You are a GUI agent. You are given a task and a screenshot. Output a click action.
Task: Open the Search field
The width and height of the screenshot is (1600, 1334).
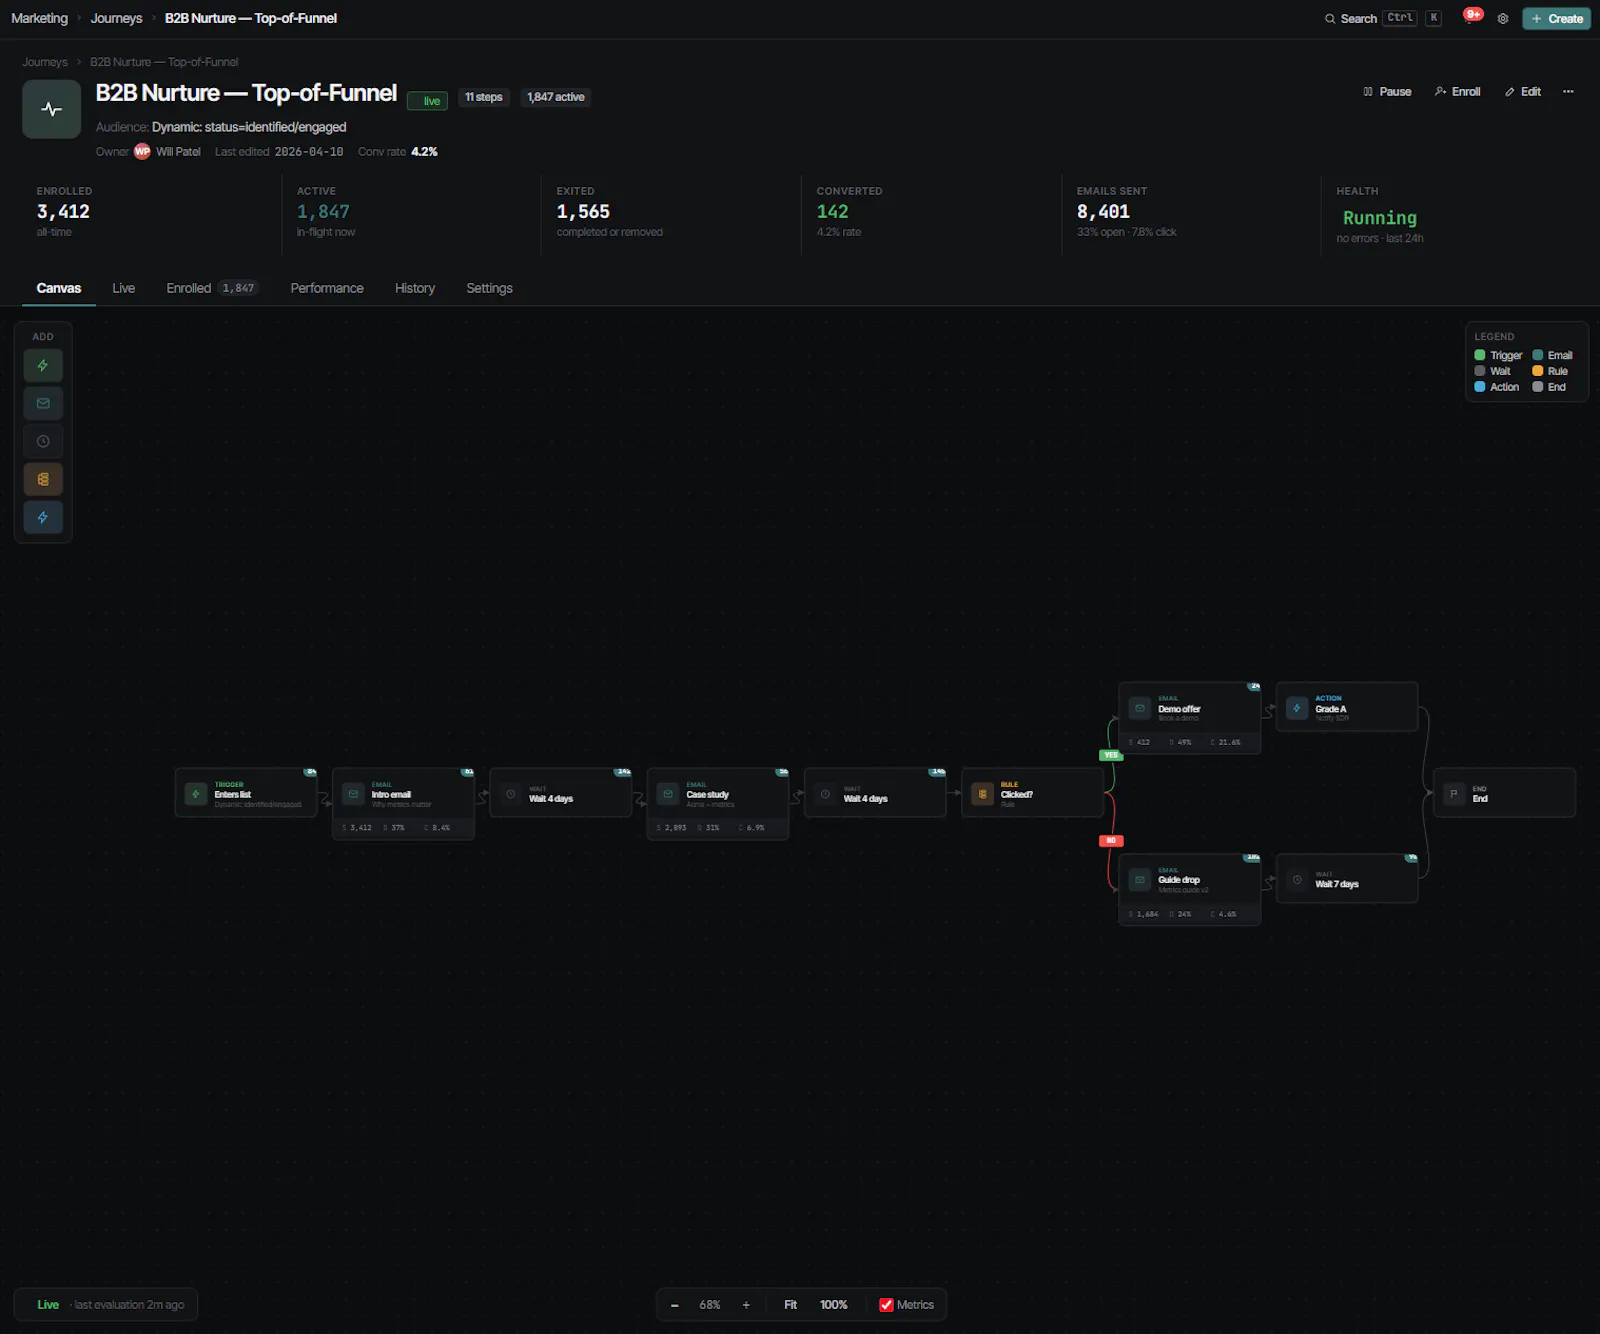click(x=1383, y=19)
